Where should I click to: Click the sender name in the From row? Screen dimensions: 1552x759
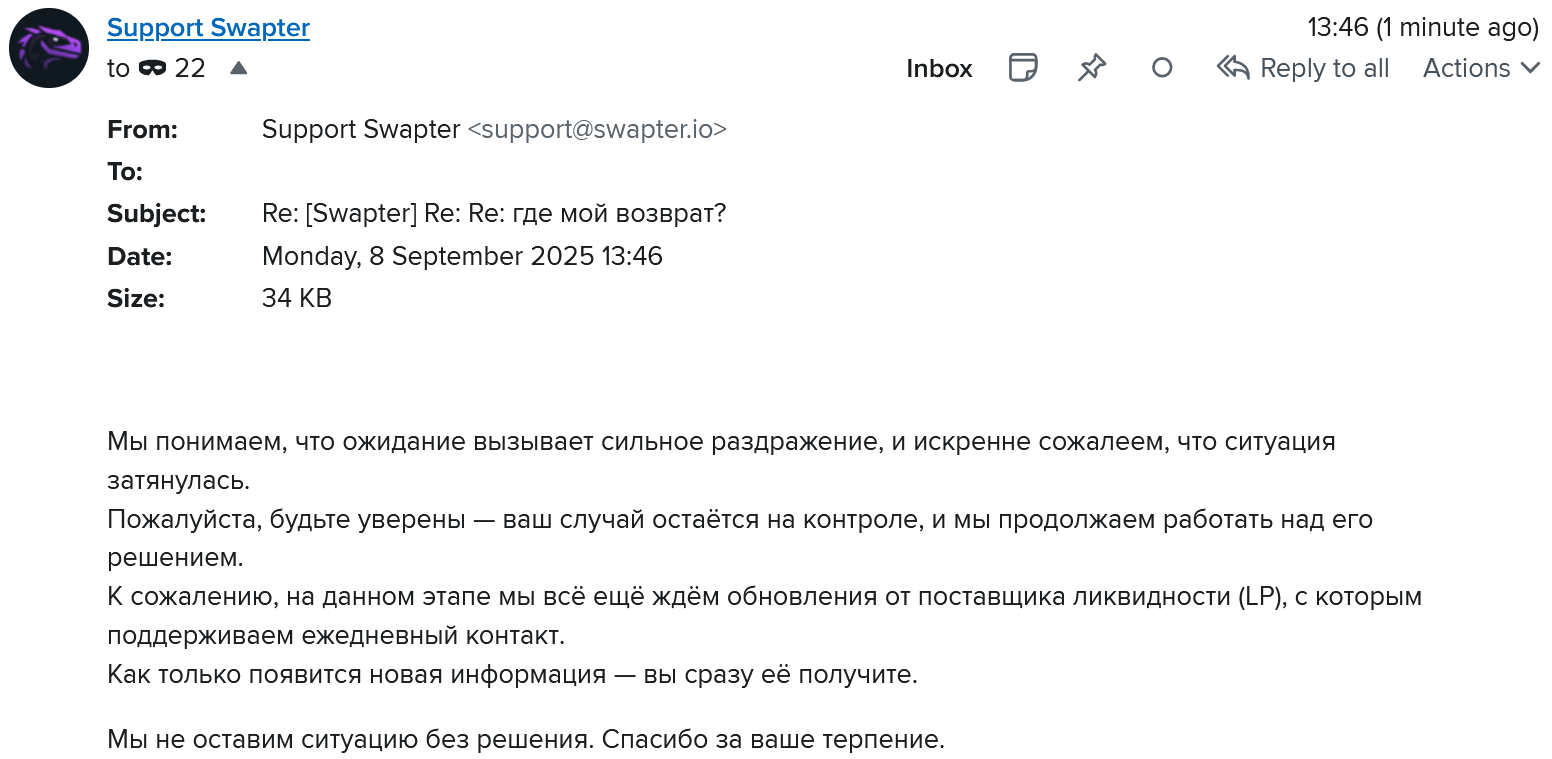[361, 130]
